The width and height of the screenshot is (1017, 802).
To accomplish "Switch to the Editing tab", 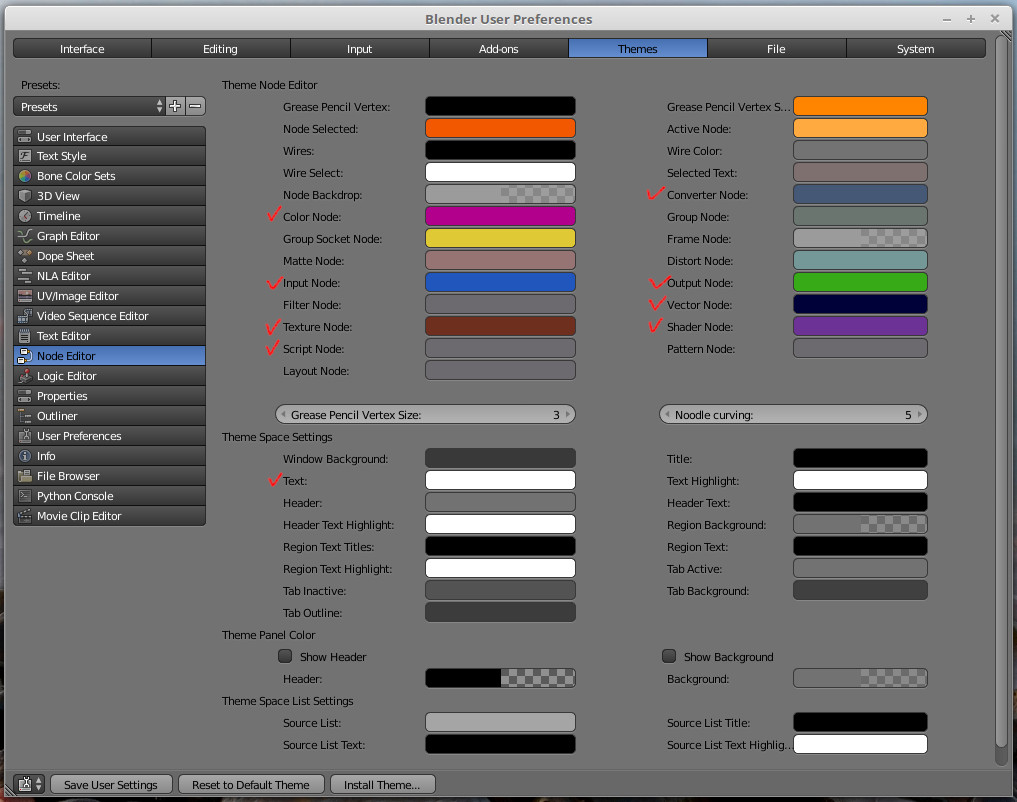I will (221, 49).
